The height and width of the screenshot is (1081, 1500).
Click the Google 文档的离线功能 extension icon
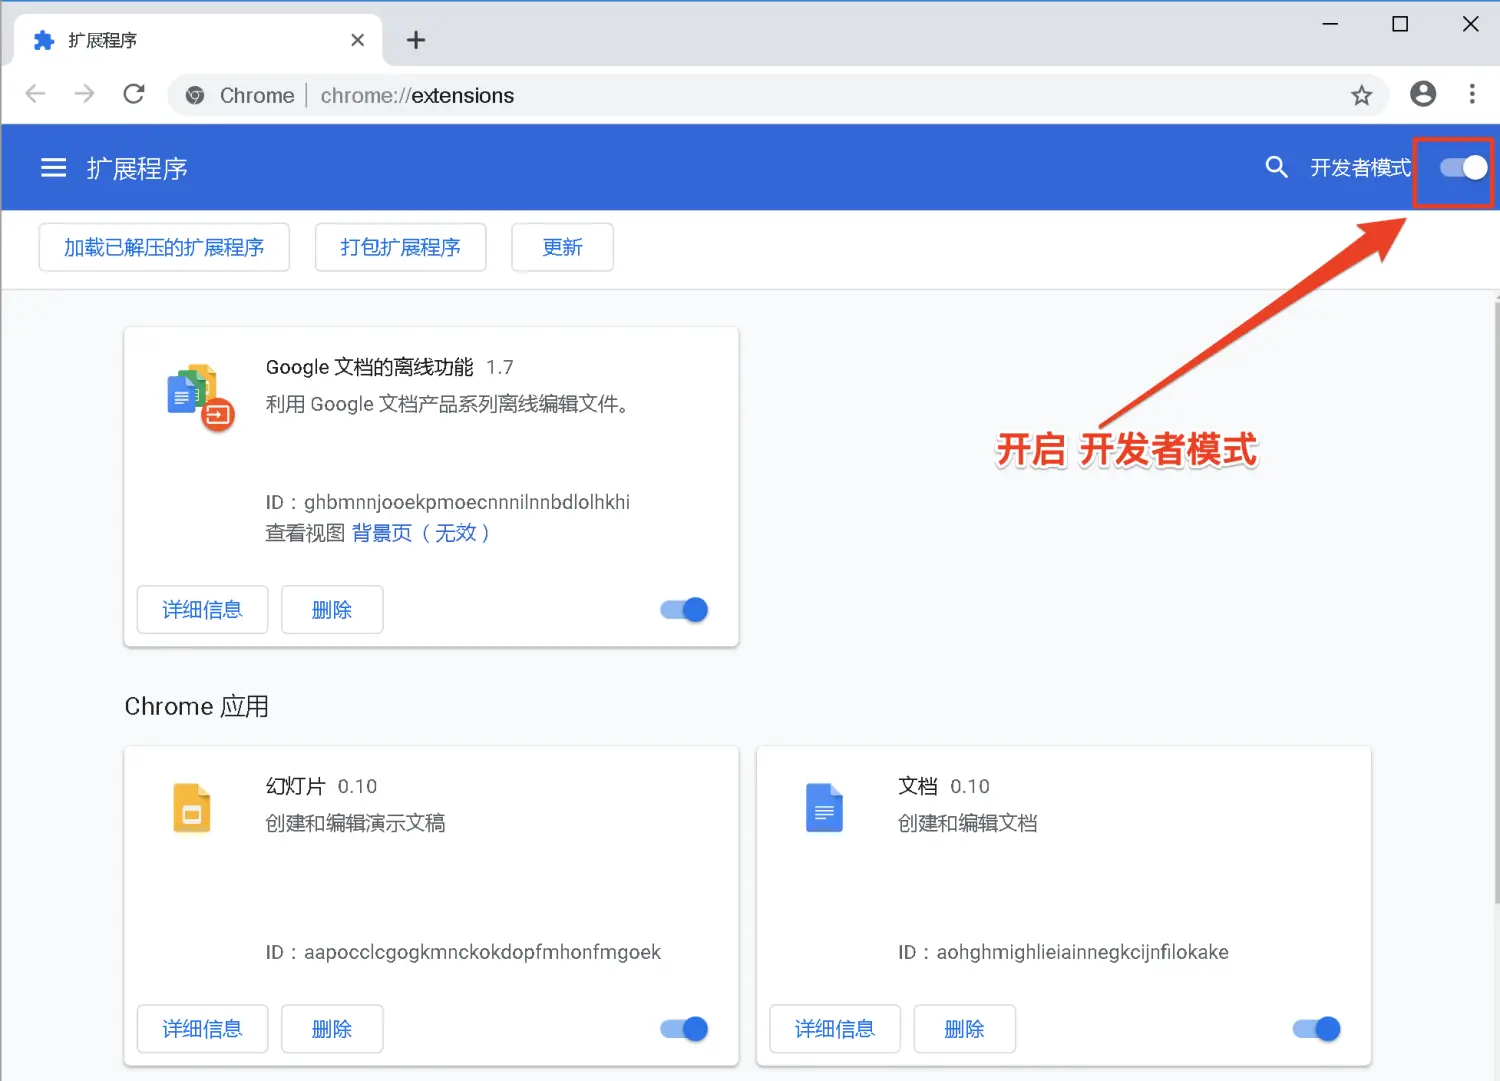click(200, 397)
